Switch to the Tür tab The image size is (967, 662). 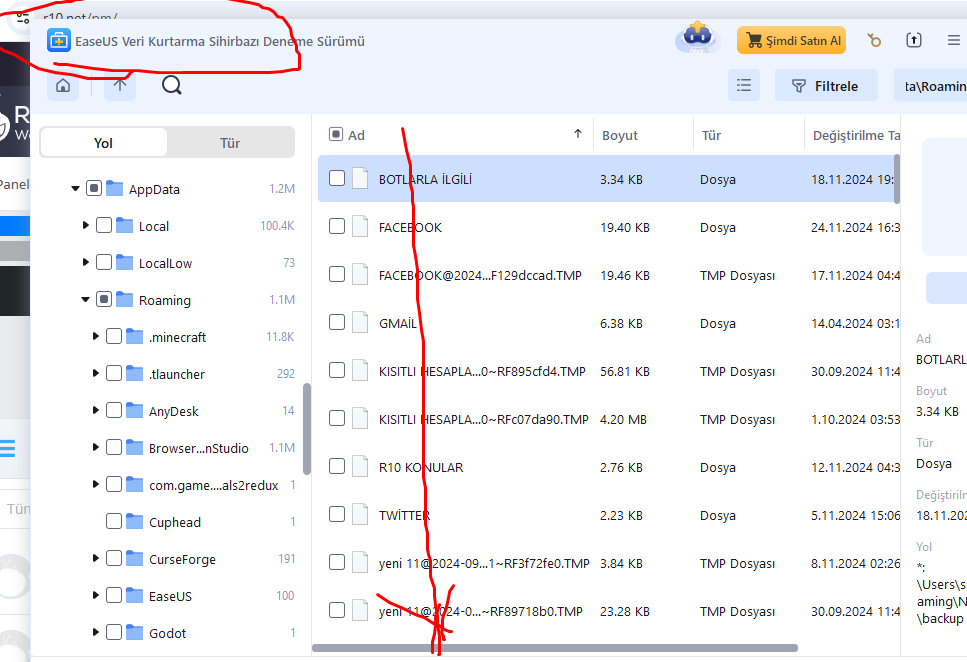[x=230, y=143]
